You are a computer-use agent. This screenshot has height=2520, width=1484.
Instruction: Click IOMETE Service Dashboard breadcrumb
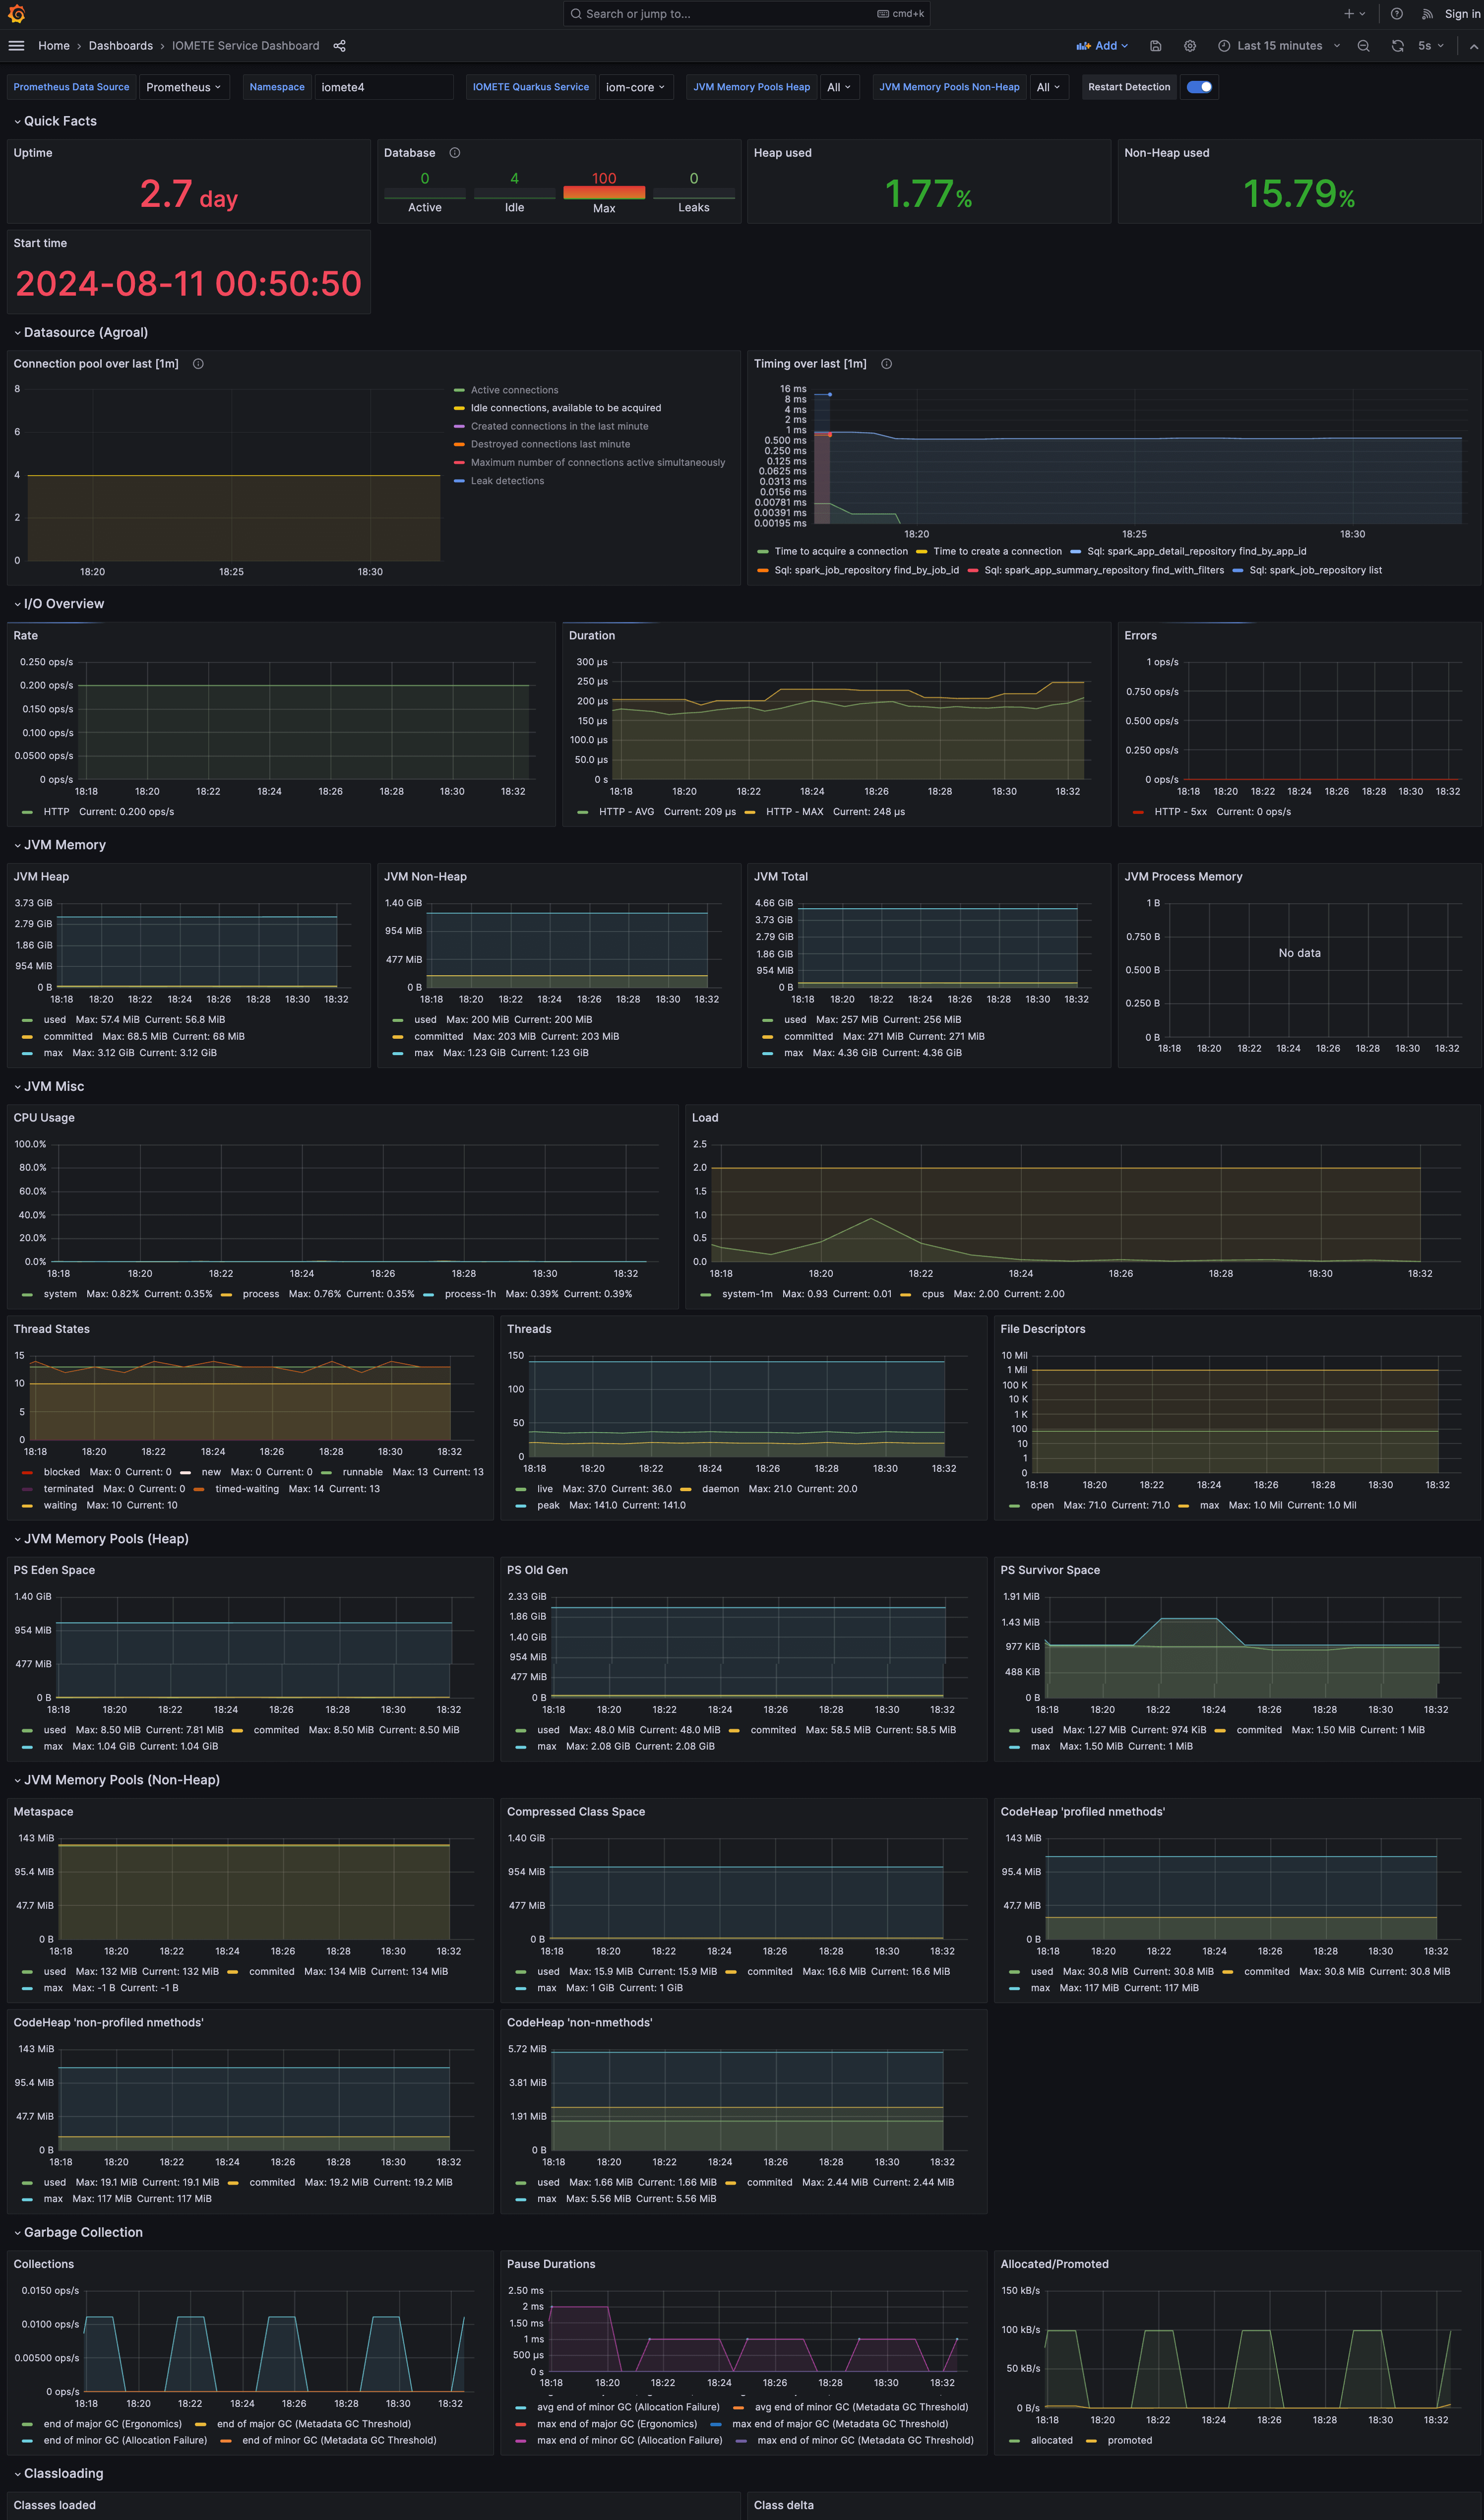pos(246,46)
